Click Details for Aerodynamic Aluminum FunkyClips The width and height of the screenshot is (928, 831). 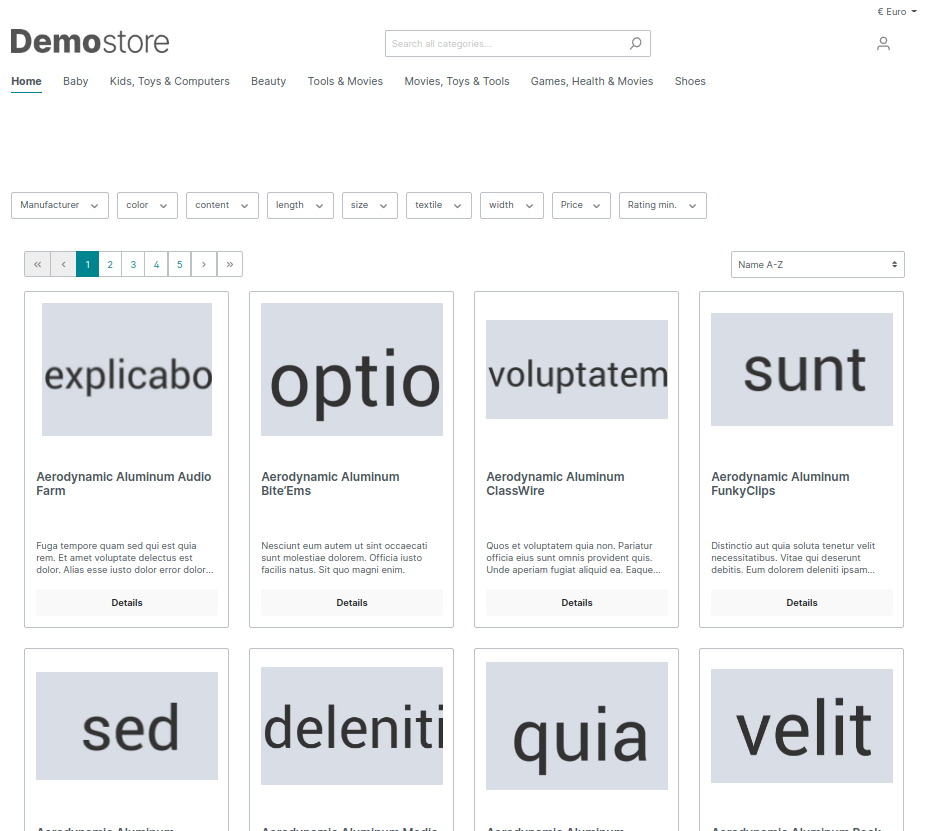click(x=802, y=603)
